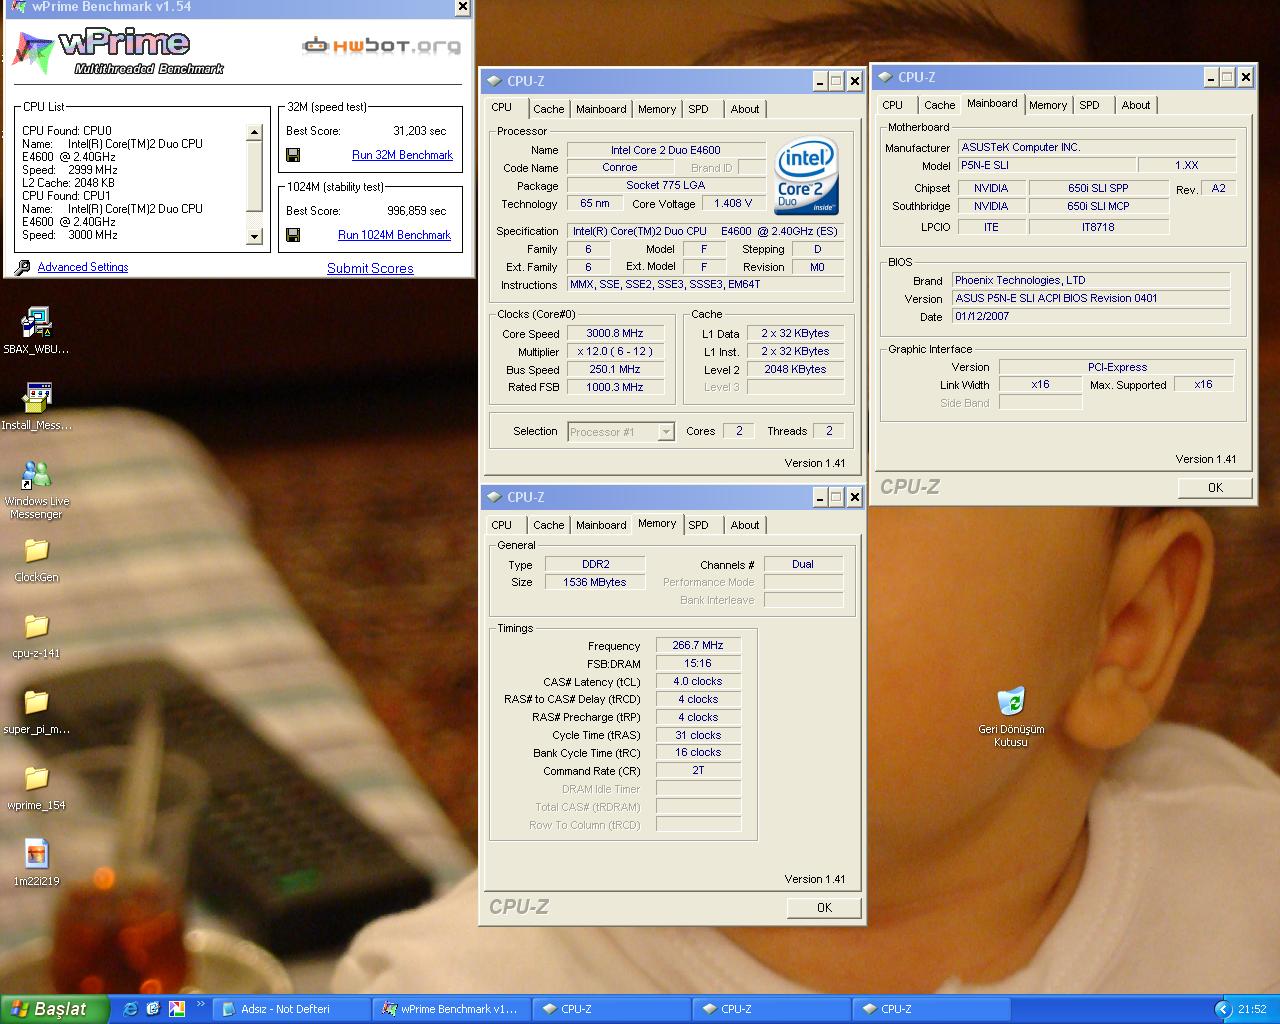Click OK in Memory CPU-Z window
This screenshot has height=1024, width=1280.
point(824,907)
